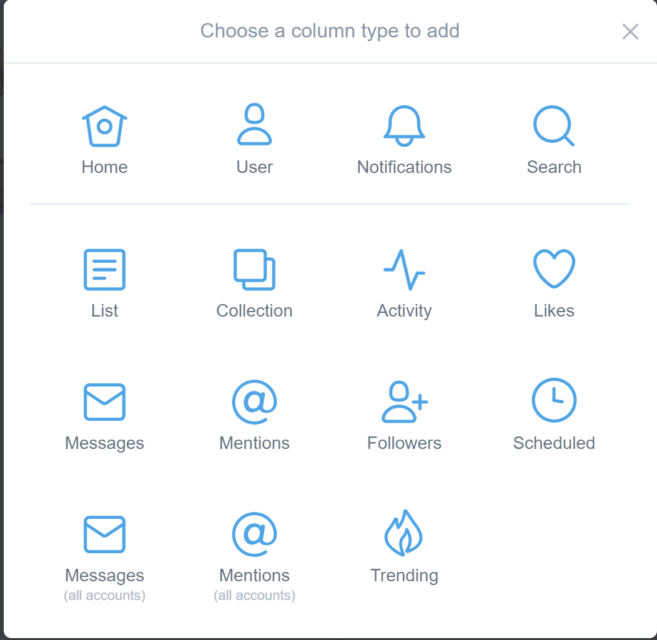Viewport: 657px width, 640px height.
Task: Add the Likes heart icon column
Action: pos(554,269)
